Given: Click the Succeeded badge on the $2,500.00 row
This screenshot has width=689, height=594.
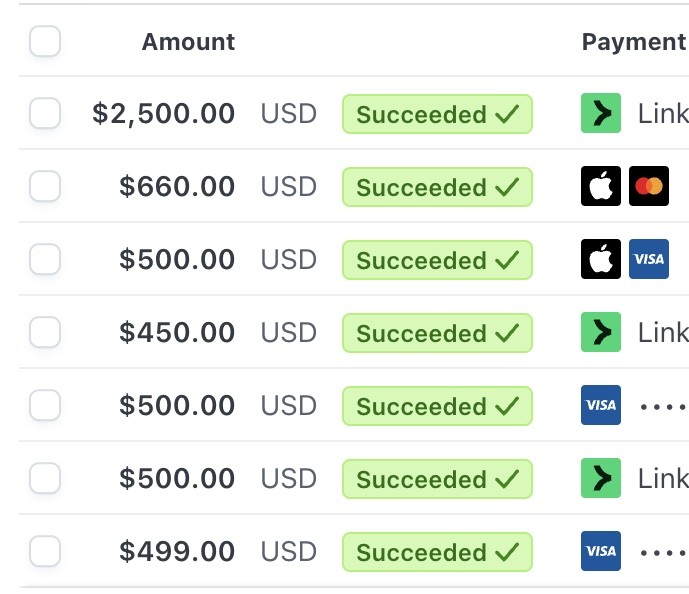Looking at the screenshot, I should [437, 114].
